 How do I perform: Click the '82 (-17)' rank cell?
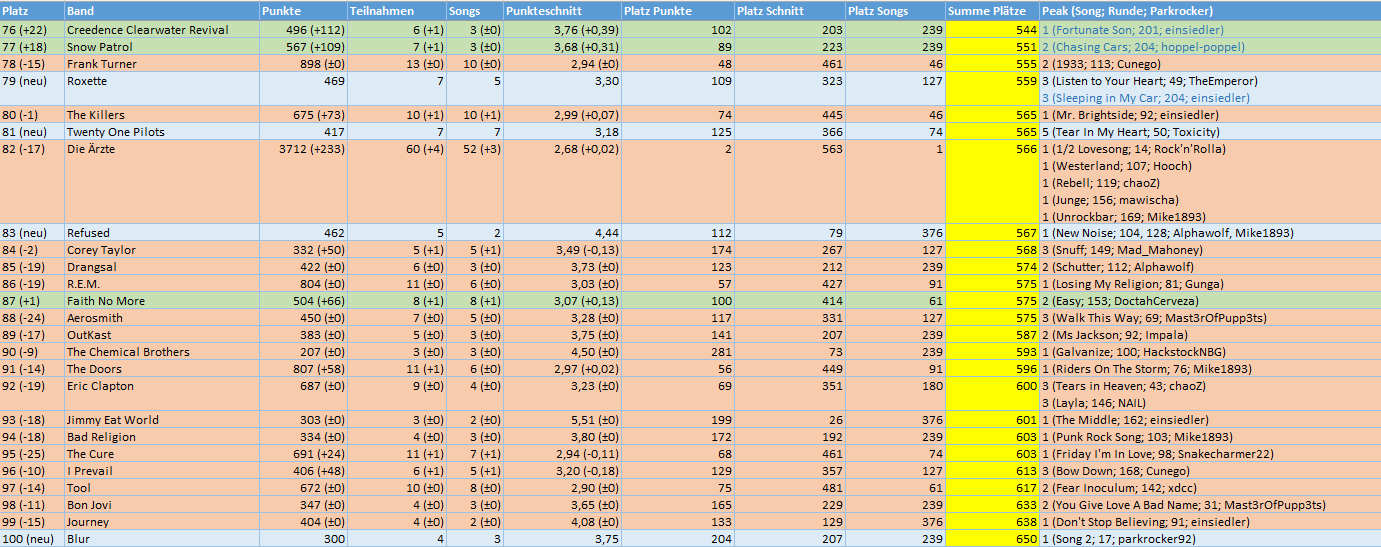(x=32, y=182)
